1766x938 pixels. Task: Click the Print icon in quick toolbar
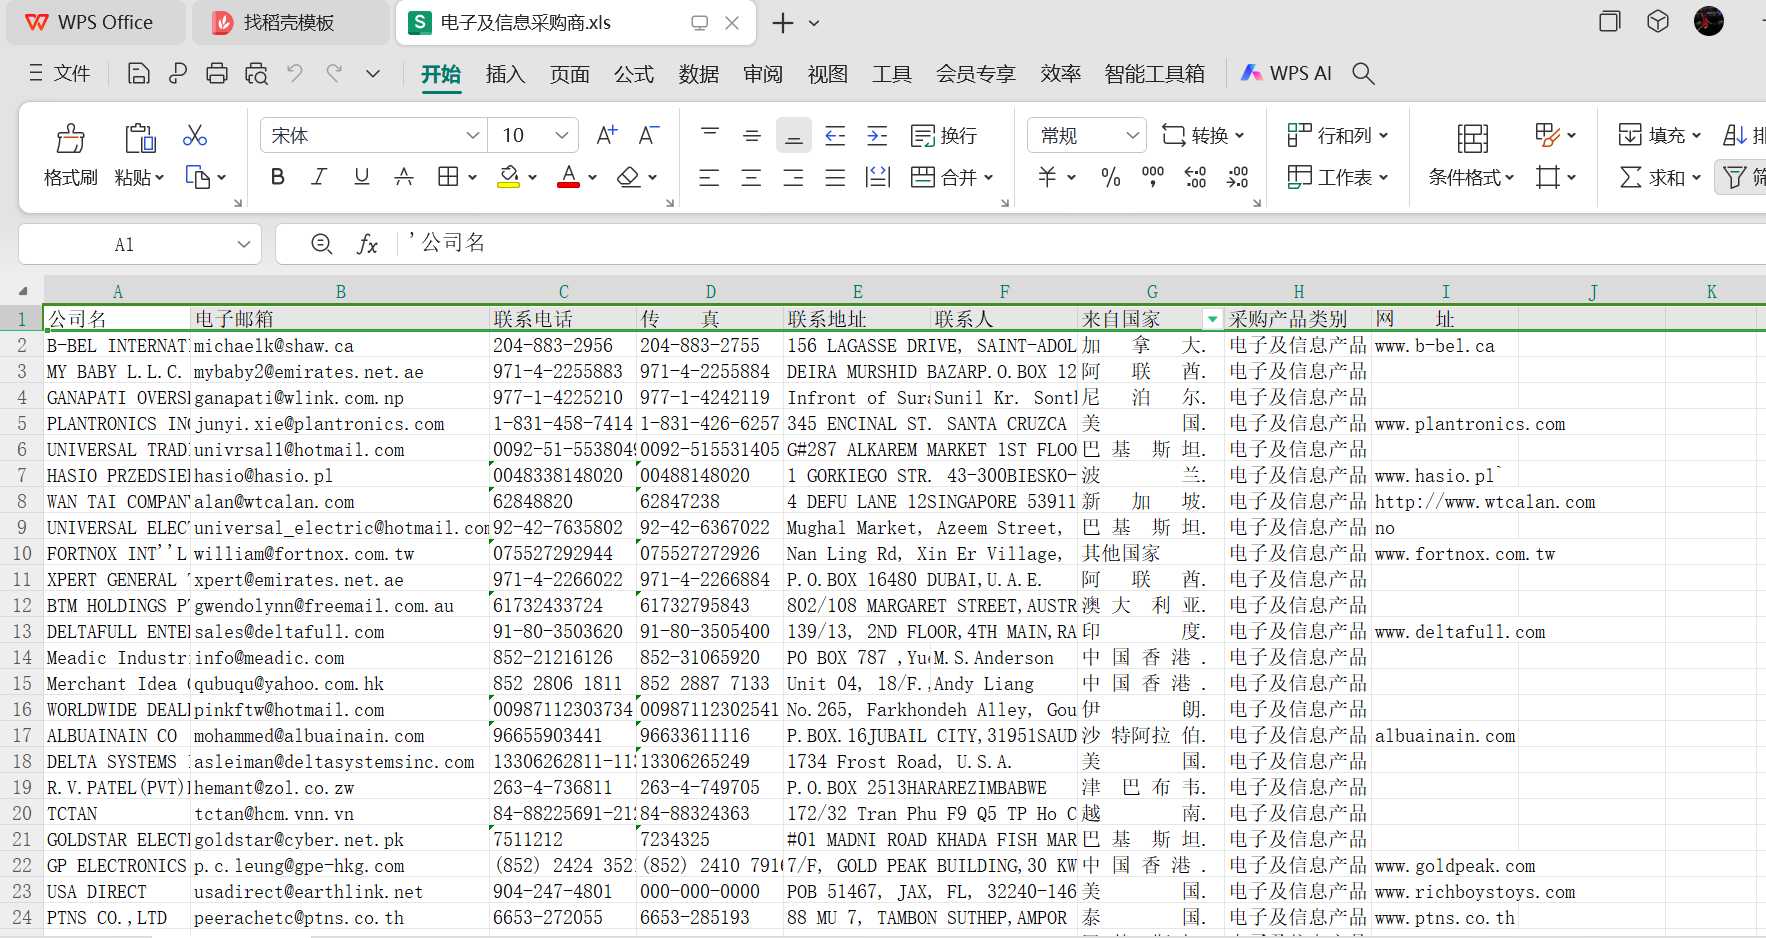pos(216,73)
